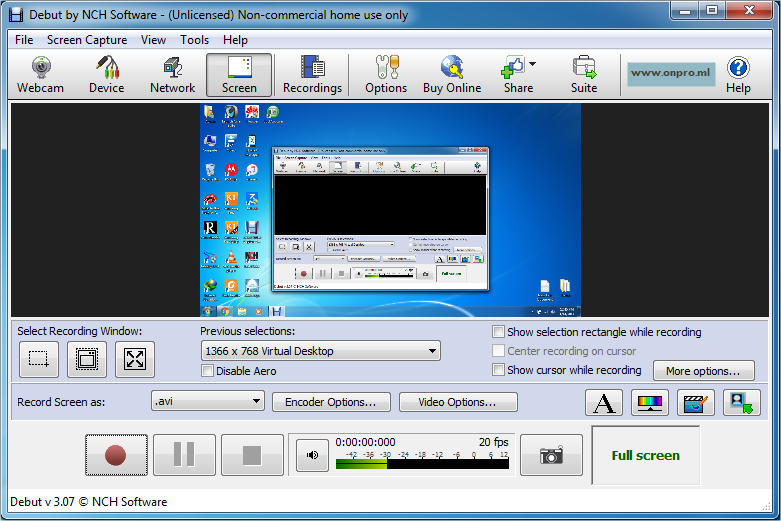Start recording with the red button

pos(116,455)
